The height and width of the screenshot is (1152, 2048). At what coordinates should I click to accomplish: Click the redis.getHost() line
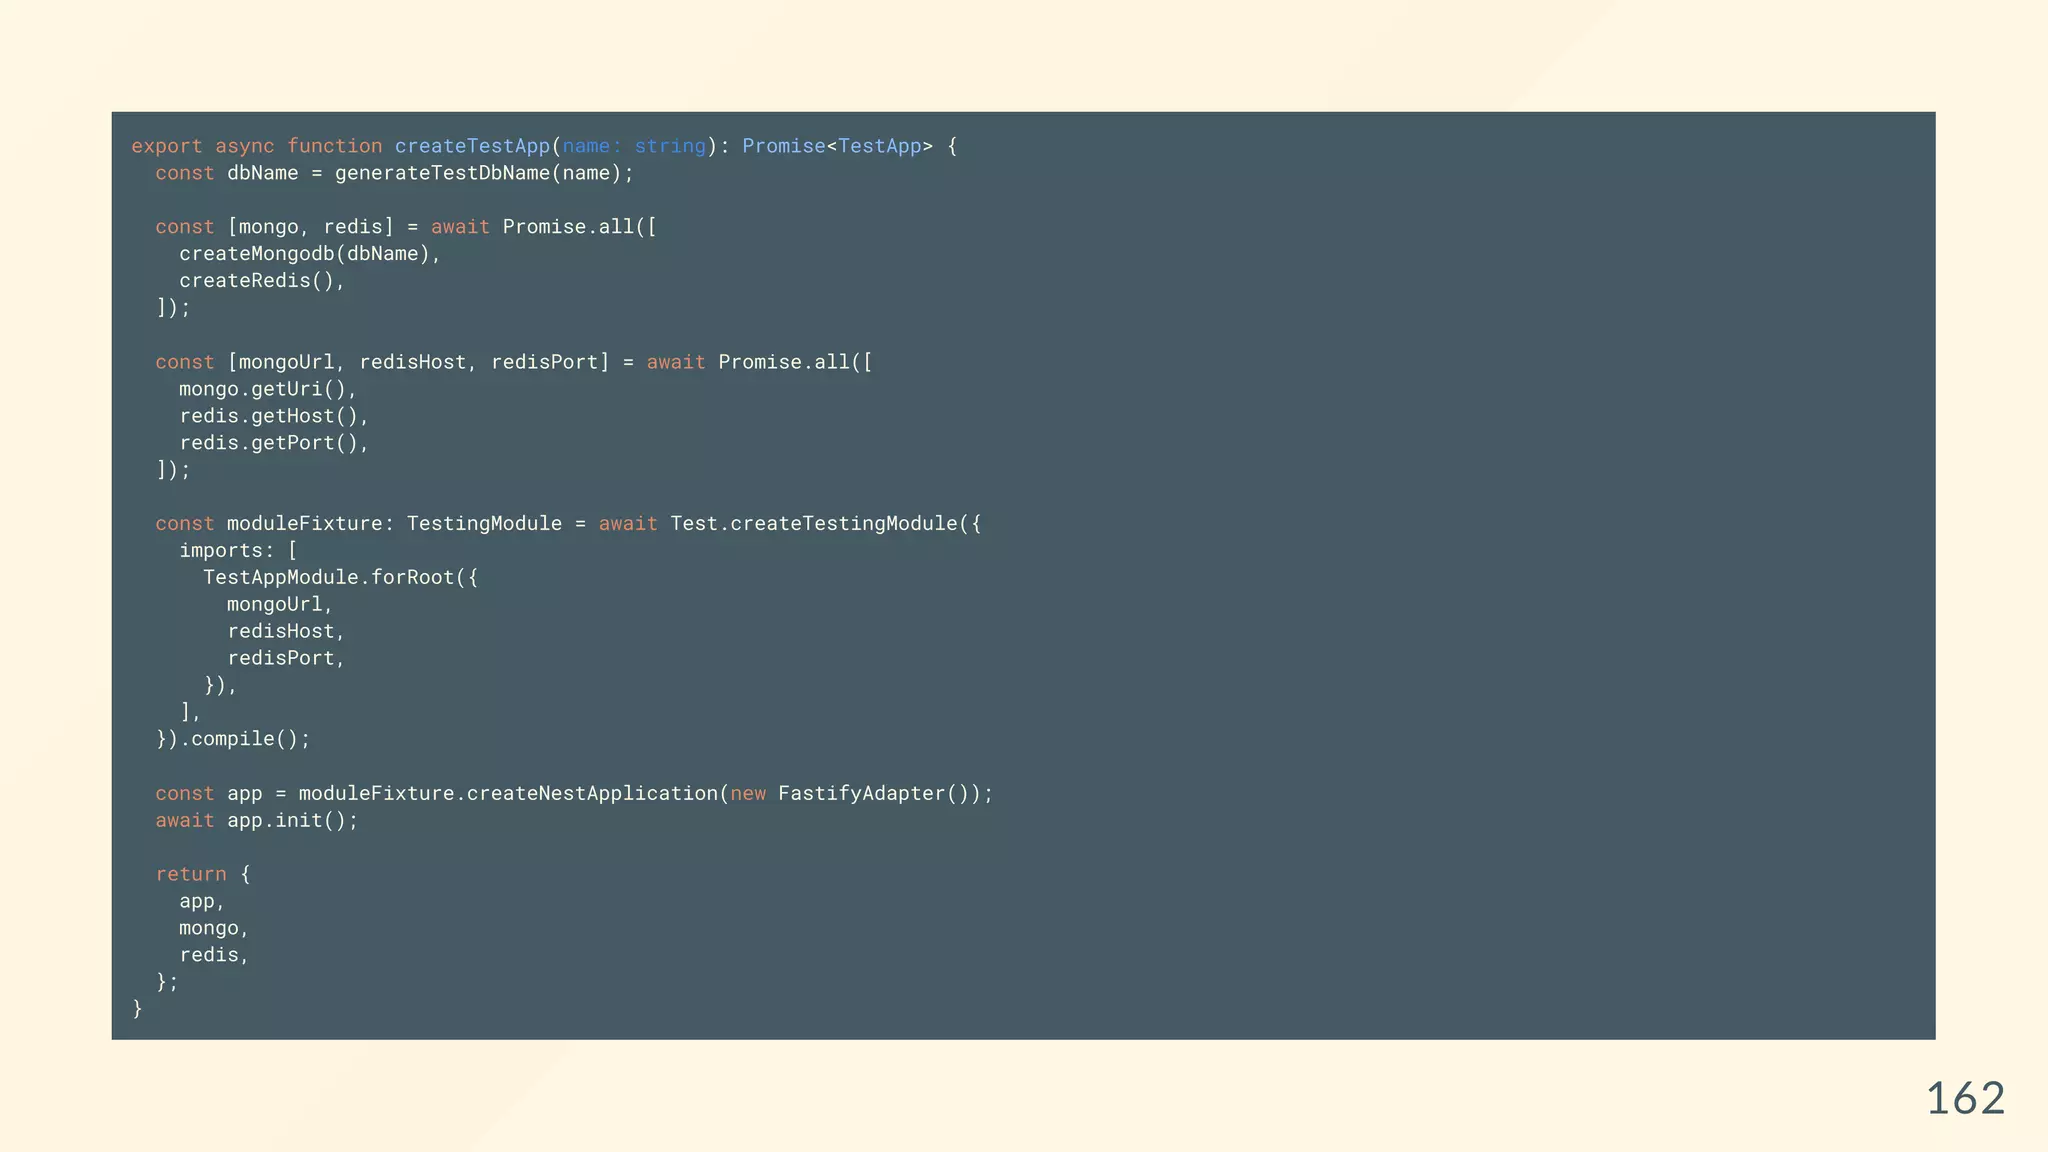click(x=274, y=416)
